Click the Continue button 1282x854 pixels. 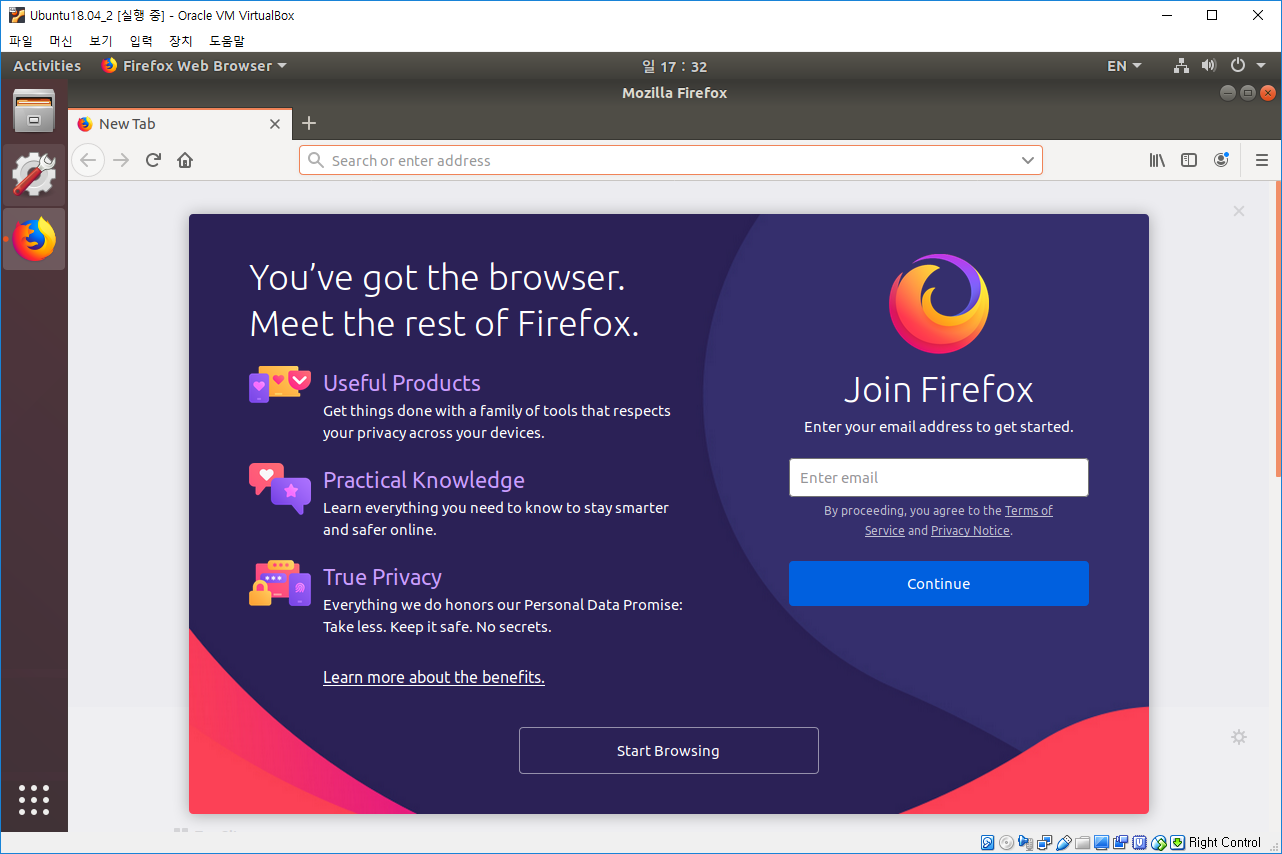pyautogui.click(x=938, y=583)
